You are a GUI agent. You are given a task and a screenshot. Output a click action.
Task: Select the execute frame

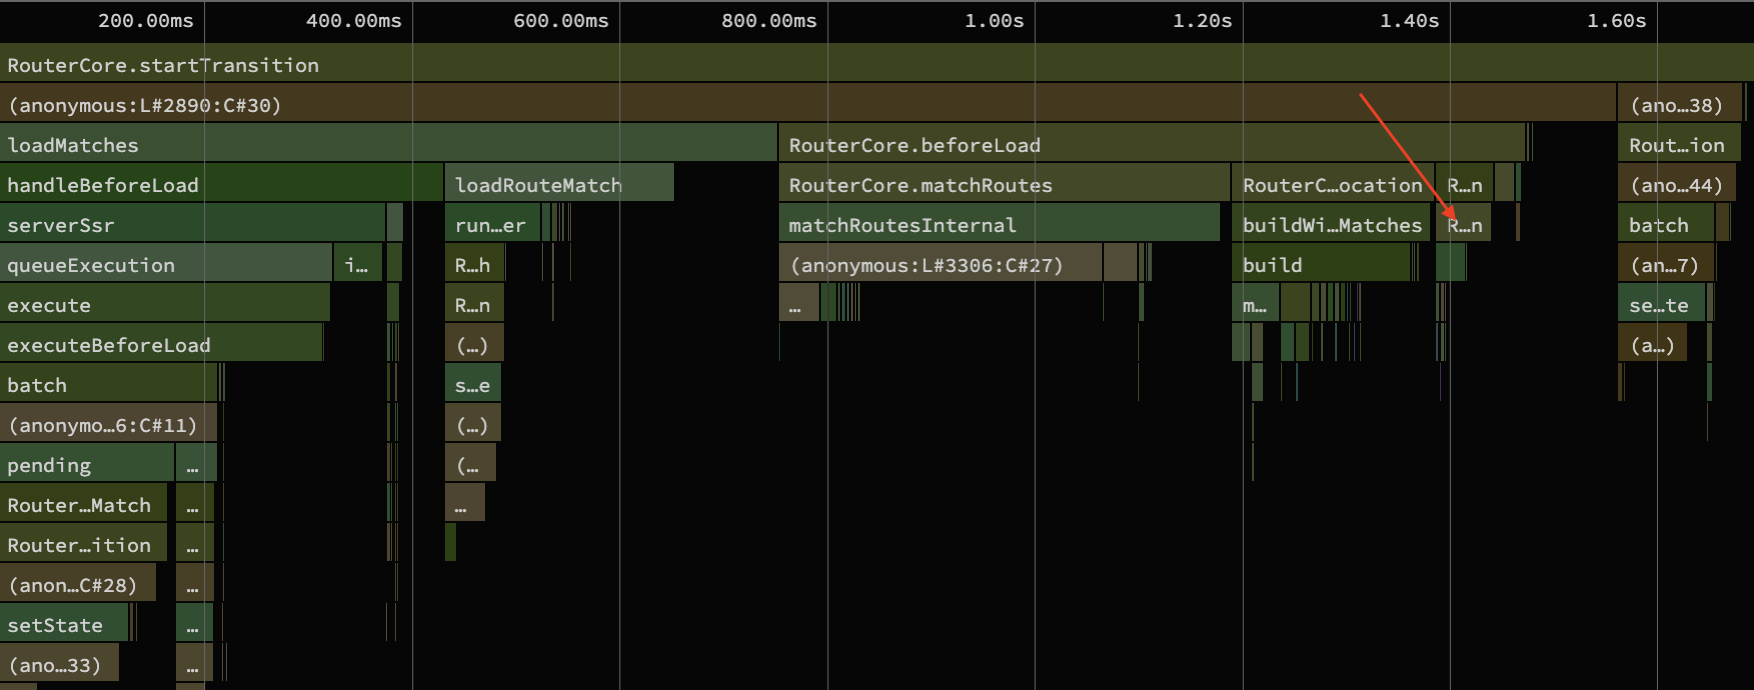point(165,305)
